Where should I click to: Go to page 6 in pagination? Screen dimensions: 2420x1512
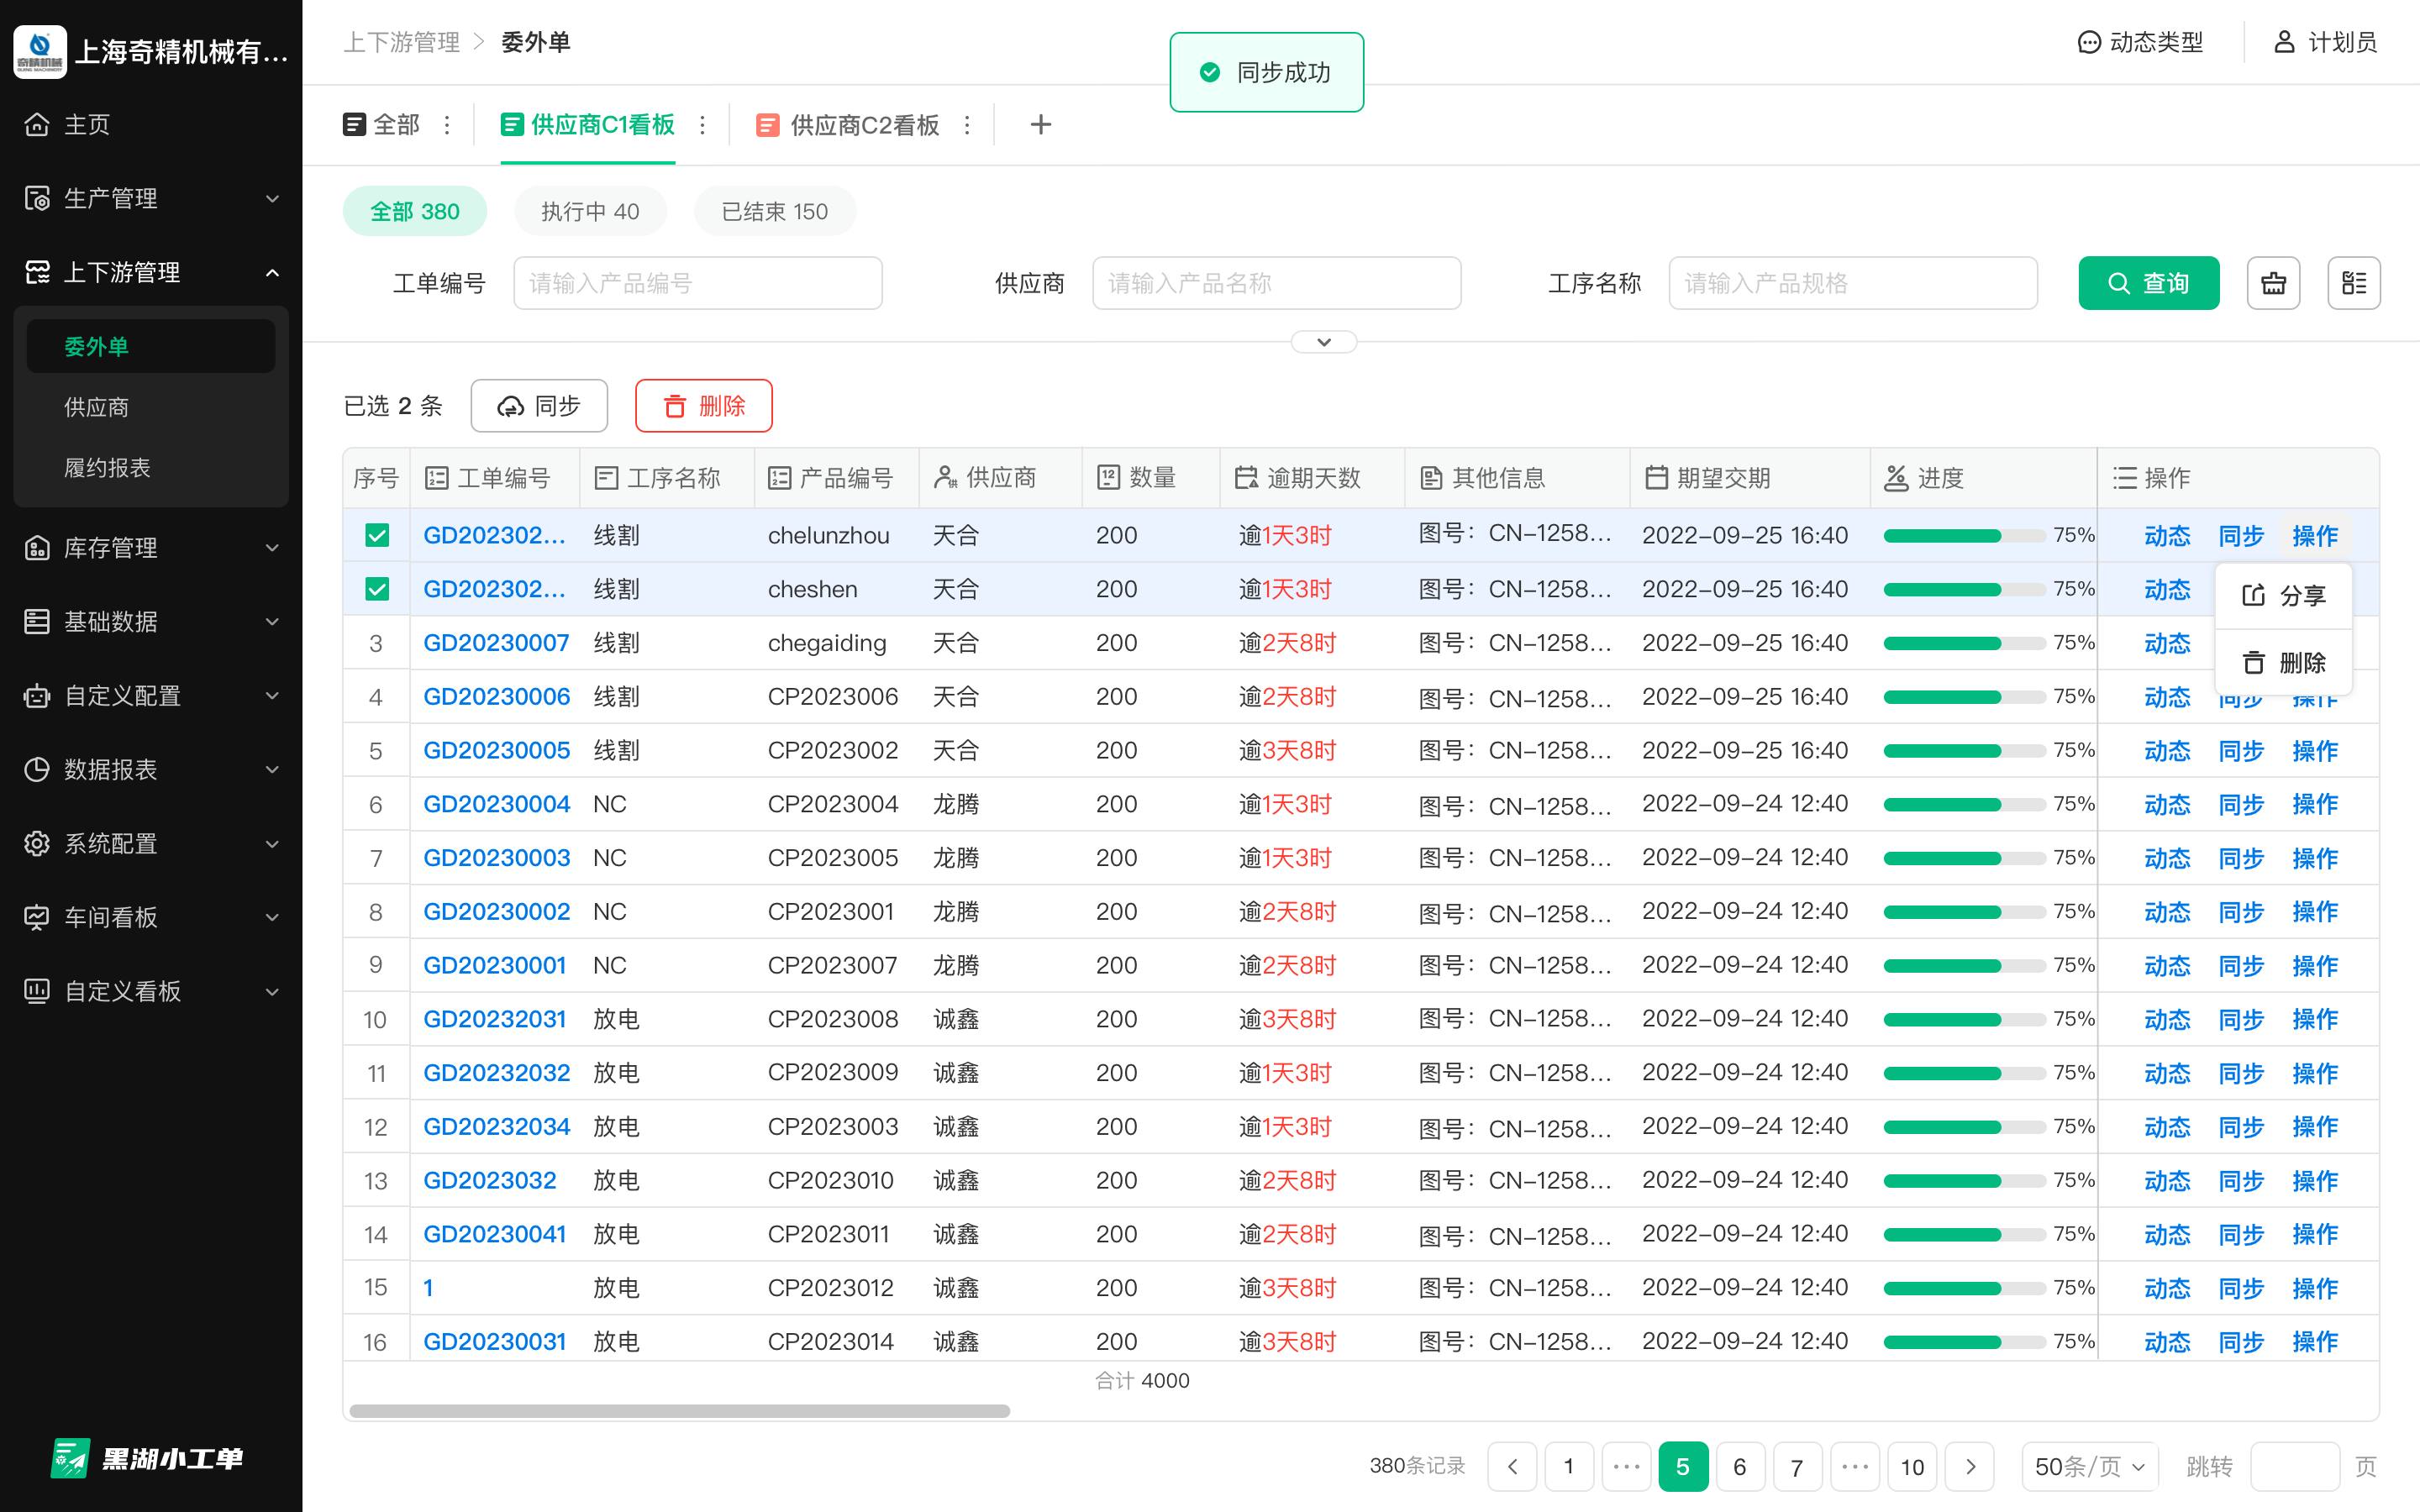click(1740, 1466)
